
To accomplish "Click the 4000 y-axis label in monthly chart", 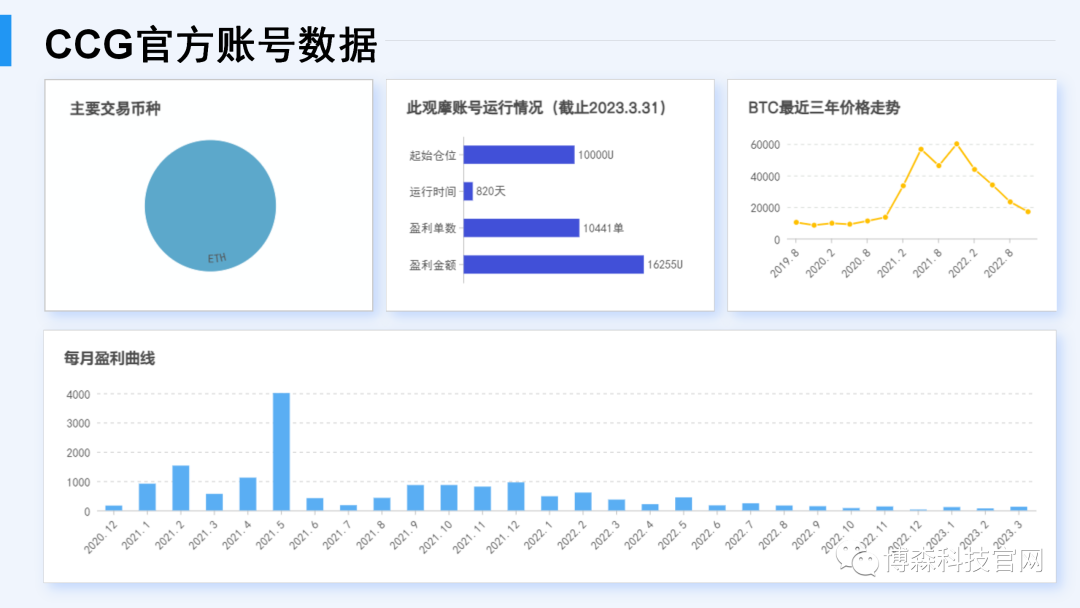I will pyautogui.click(x=78, y=395).
